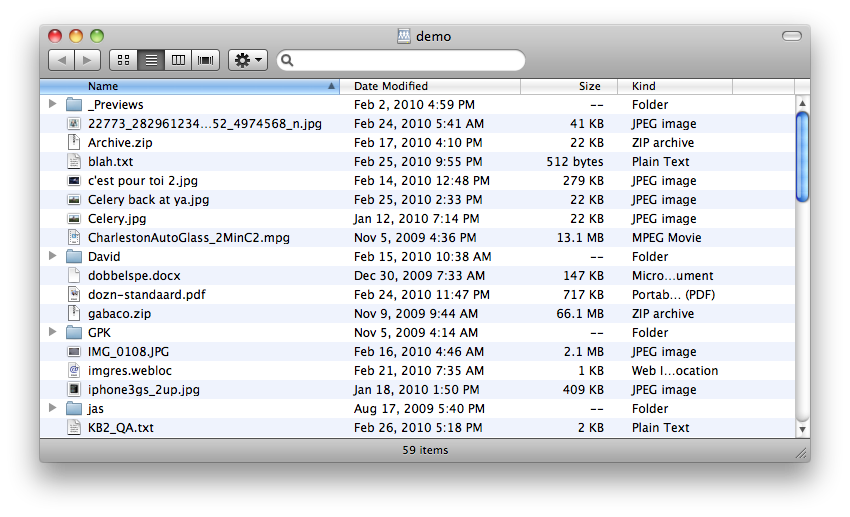Expand the _Previews folder
The image size is (850, 517).
(x=53, y=104)
